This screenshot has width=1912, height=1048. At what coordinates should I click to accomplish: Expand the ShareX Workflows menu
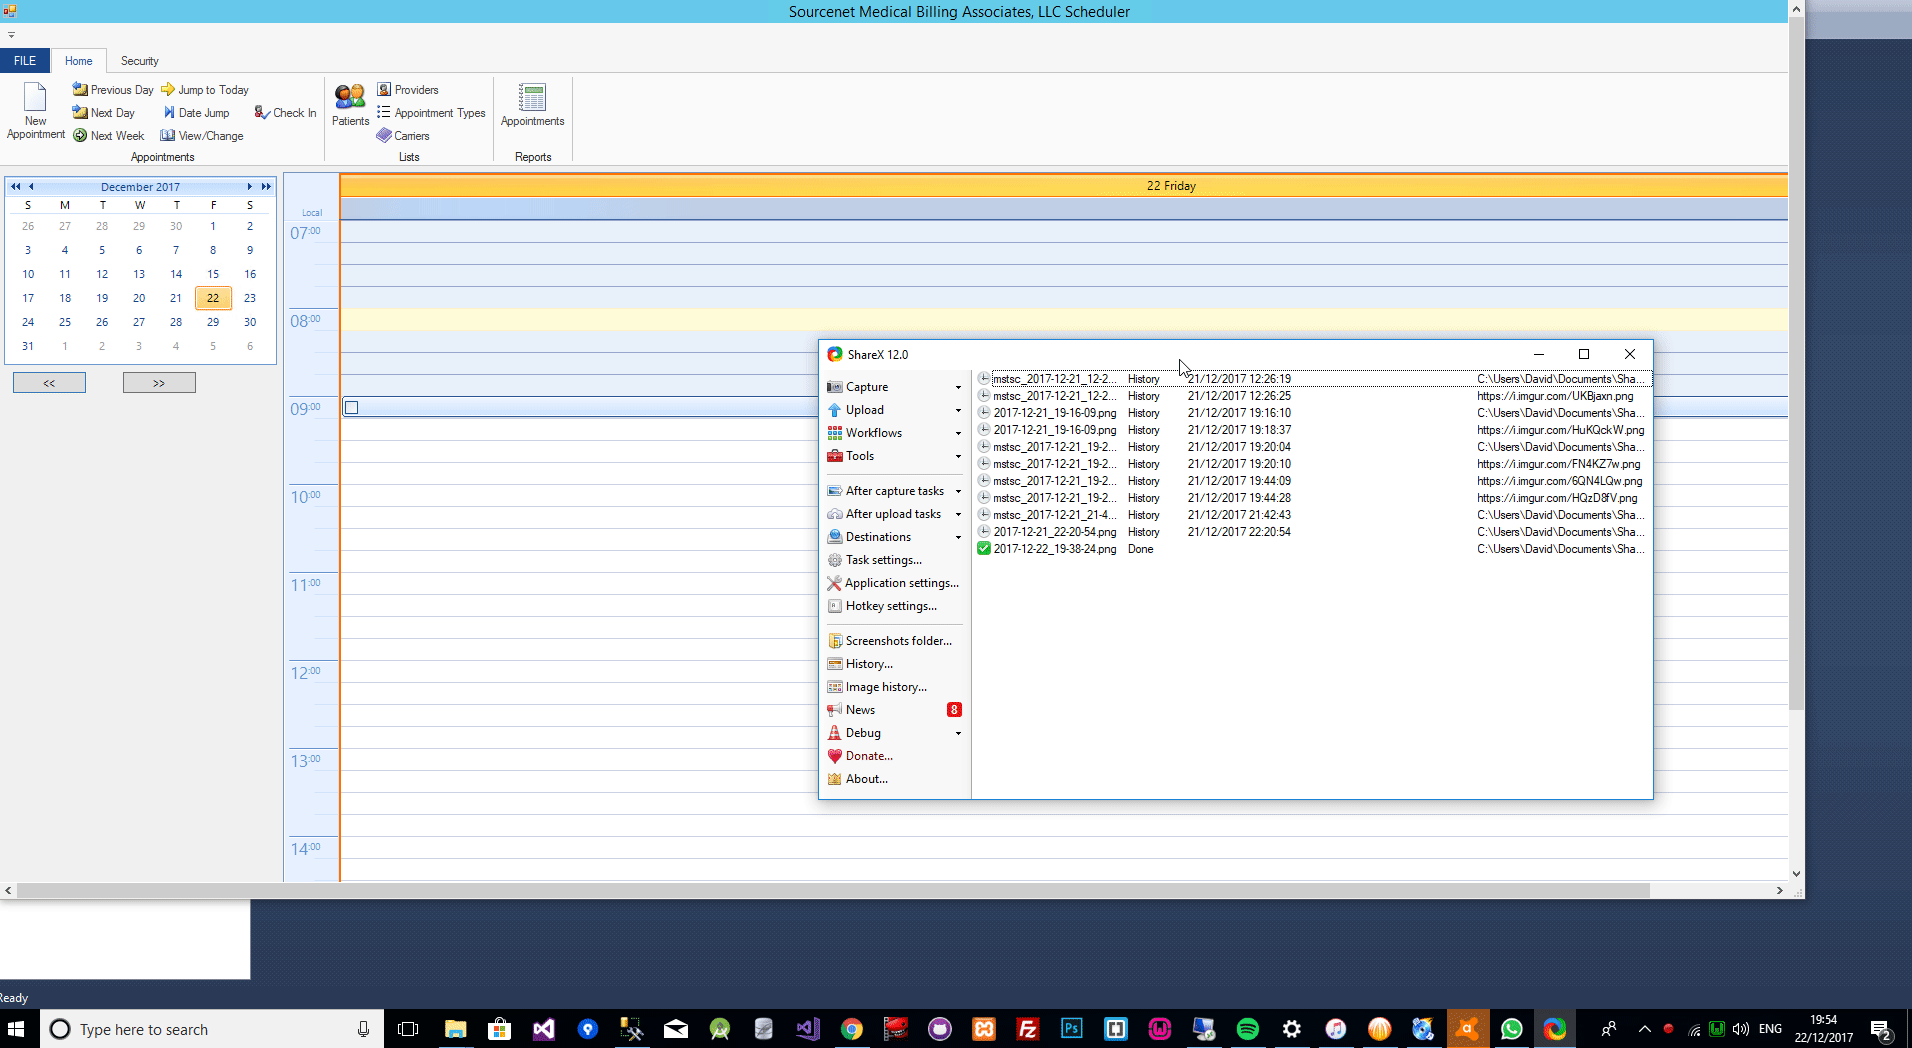(x=894, y=433)
